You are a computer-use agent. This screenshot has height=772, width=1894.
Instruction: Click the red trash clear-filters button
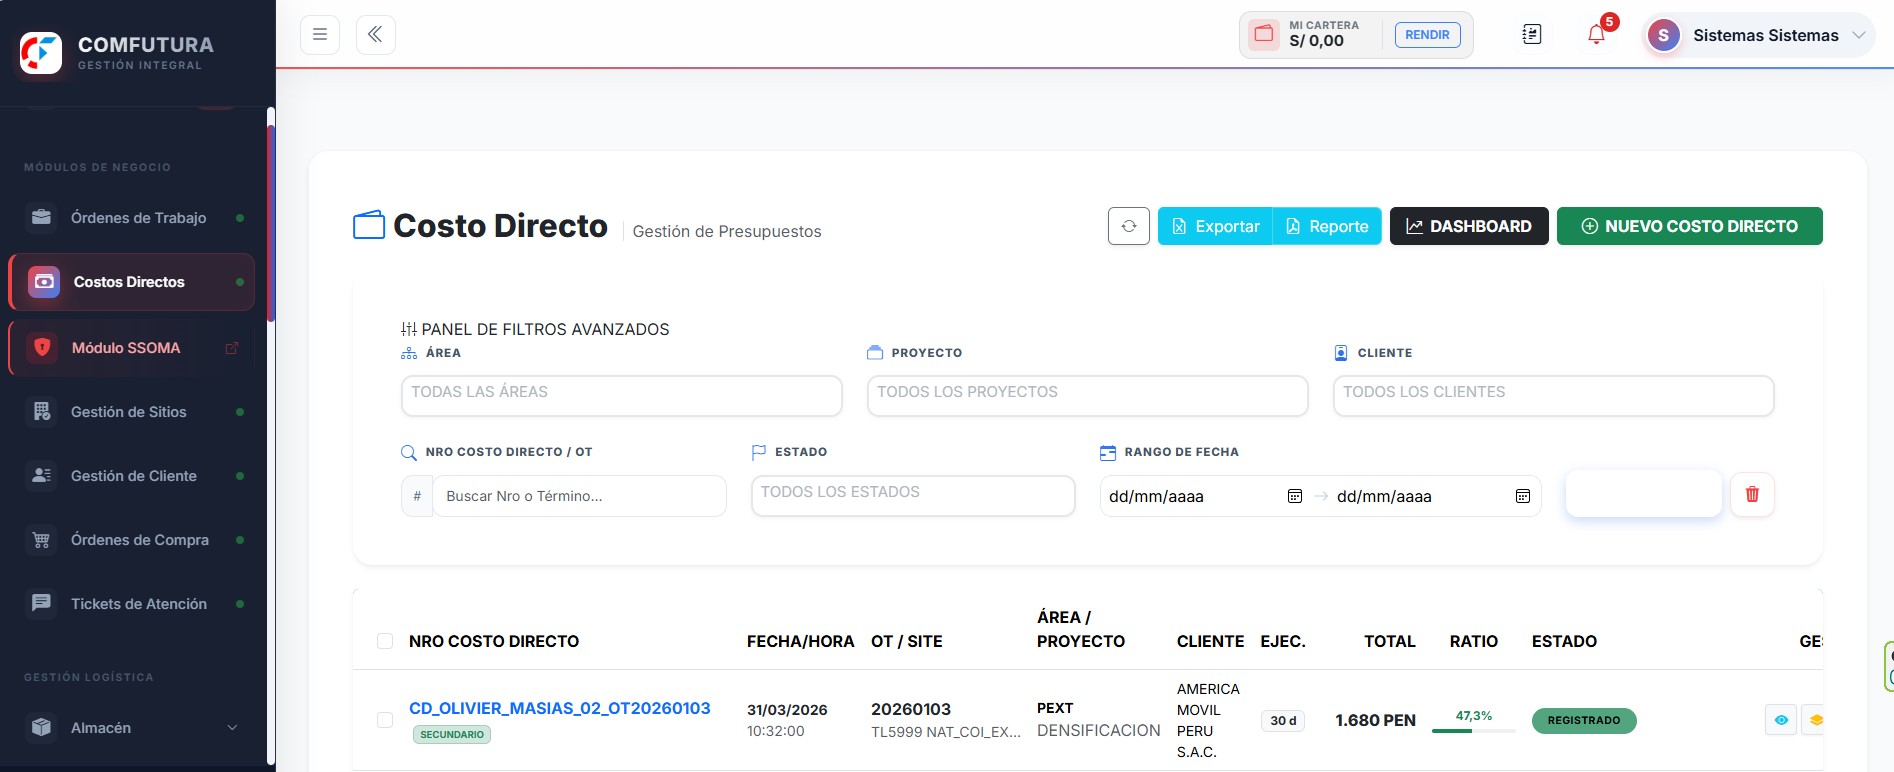[1752, 494]
